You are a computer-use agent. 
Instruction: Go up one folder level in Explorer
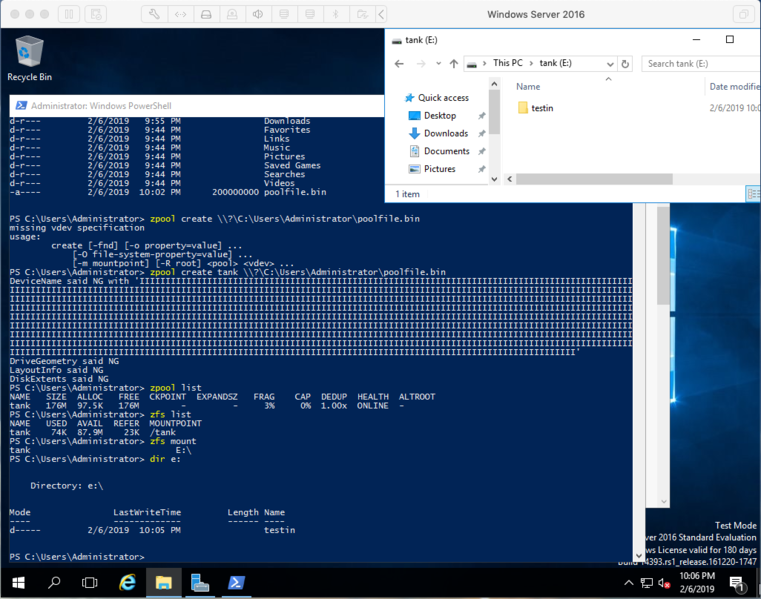(x=454, y=64)
